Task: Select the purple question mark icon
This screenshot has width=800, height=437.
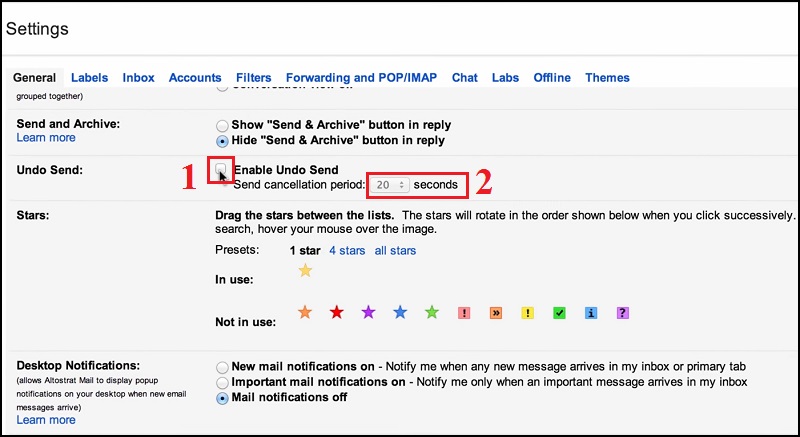Action: tap(622, 313)
